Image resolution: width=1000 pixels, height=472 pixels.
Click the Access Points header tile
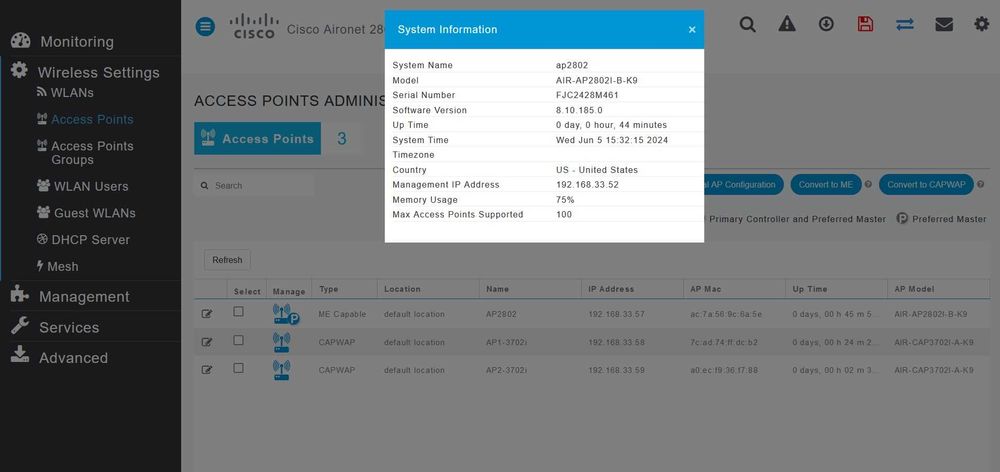click(257, 138)
